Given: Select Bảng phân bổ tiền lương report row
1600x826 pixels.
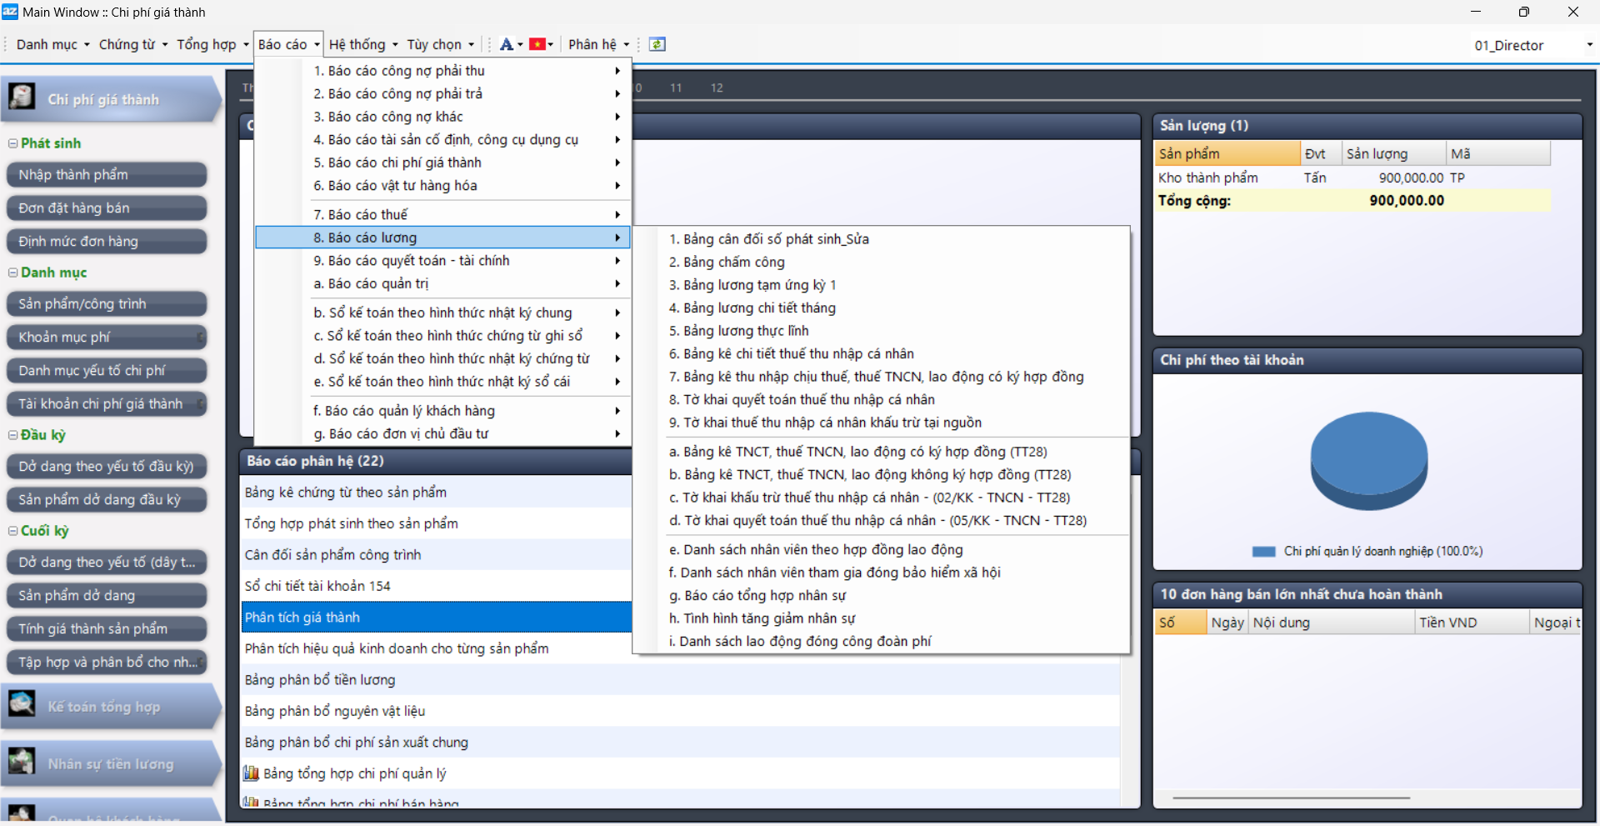Looking at the screenshot, I should coord(320,680).
